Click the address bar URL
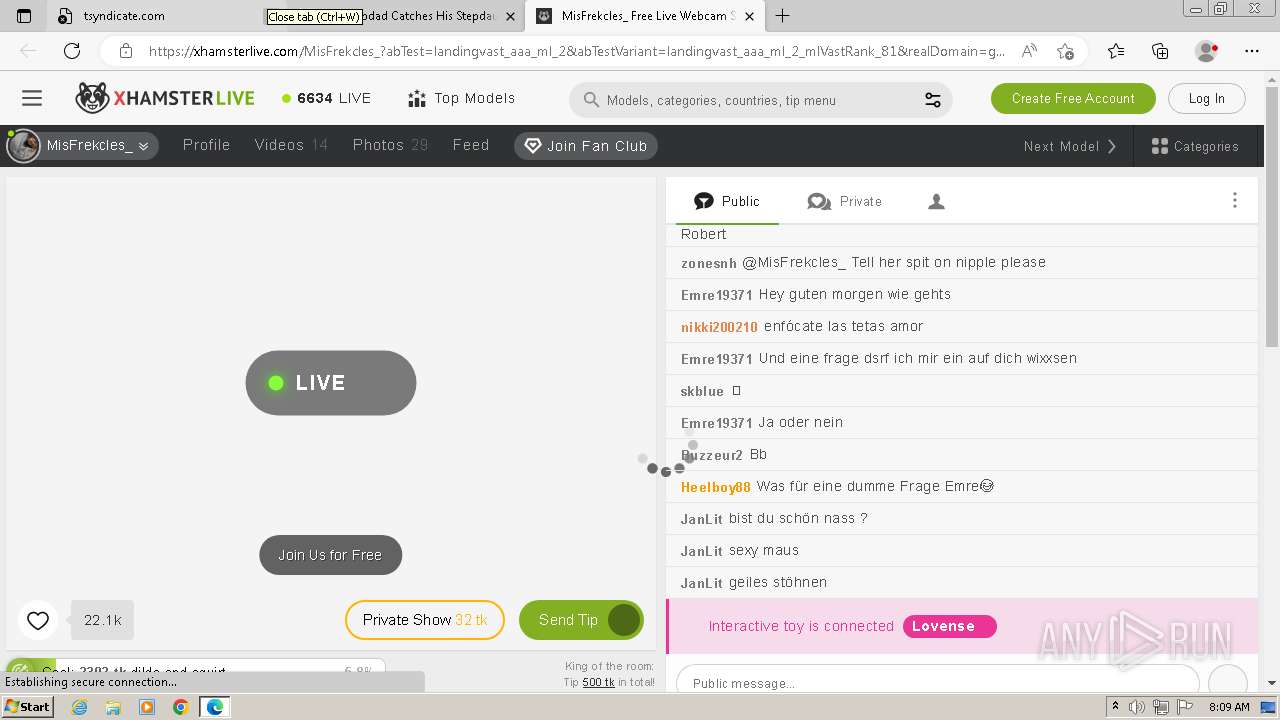 click(577, 51)
